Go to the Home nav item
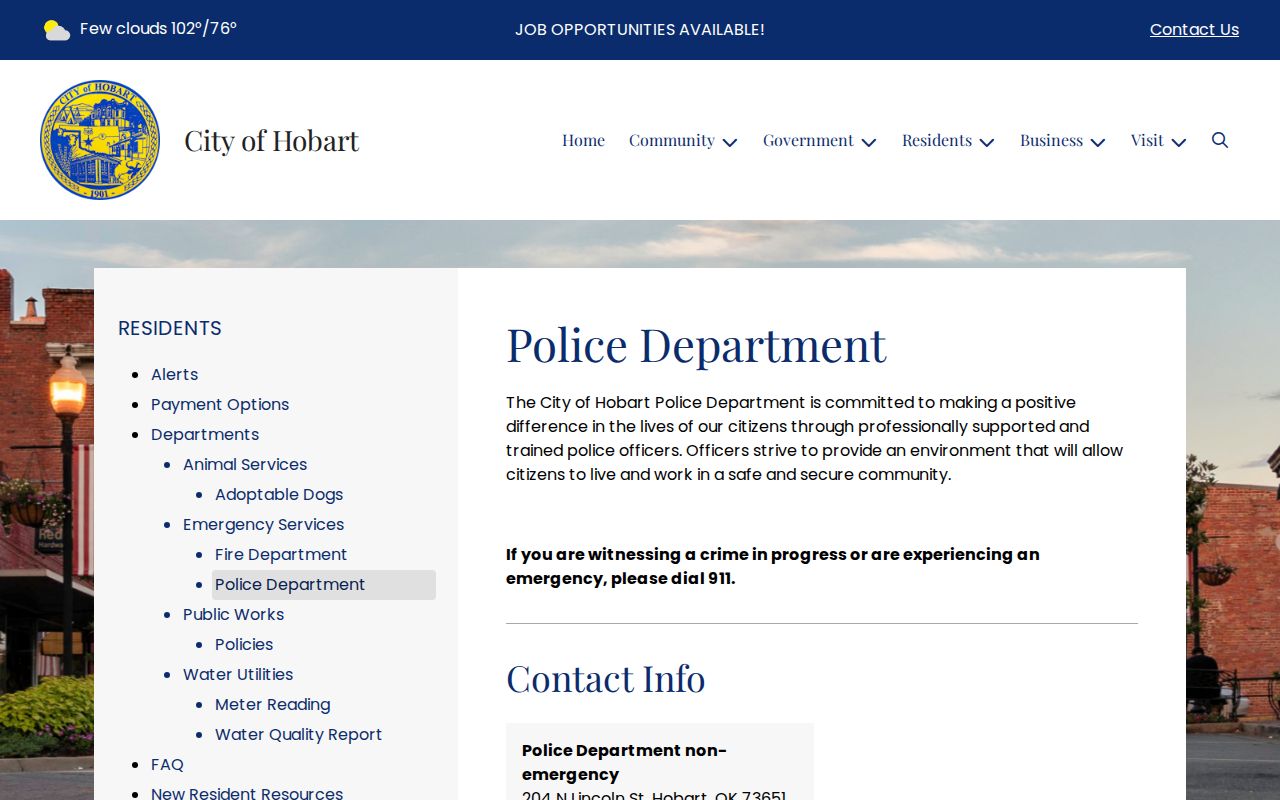 pos(583,140)
